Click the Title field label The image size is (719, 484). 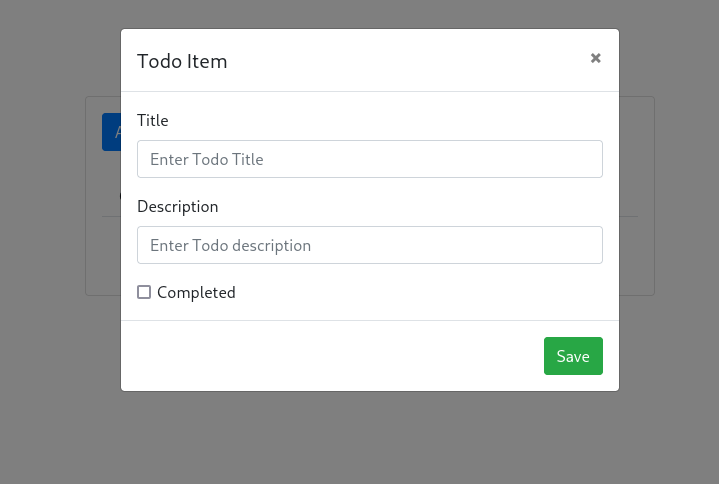[x=153, y=121]
